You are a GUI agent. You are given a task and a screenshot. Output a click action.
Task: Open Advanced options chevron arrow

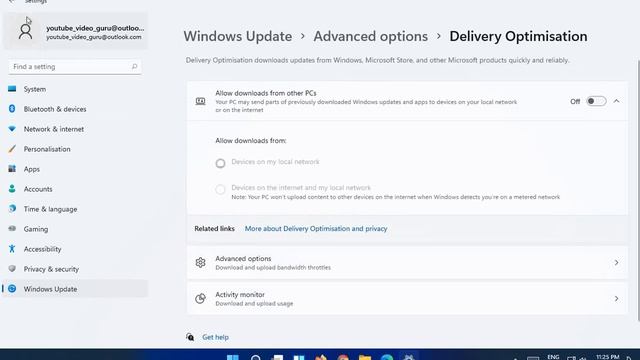616,262
